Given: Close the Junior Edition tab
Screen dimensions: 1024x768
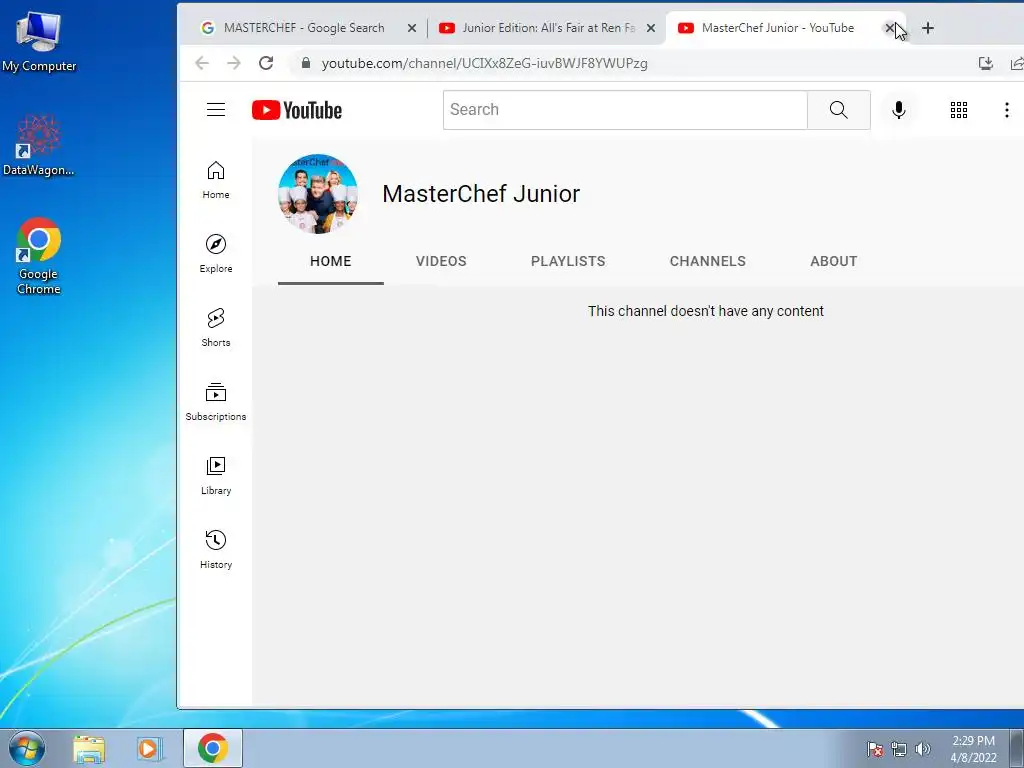Looking at the screenshot, I should (650, 28).
